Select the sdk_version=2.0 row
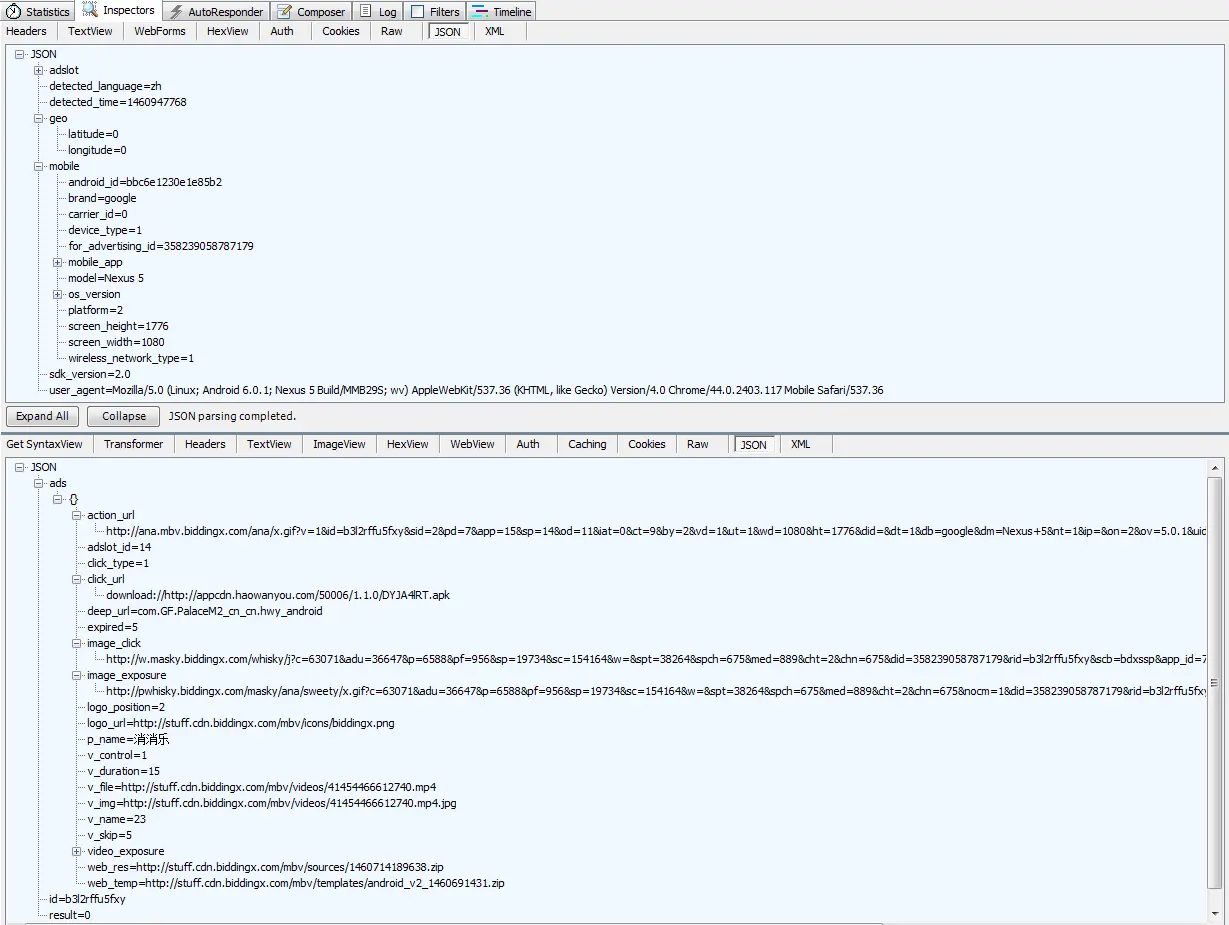 click(x=90, y=374)
